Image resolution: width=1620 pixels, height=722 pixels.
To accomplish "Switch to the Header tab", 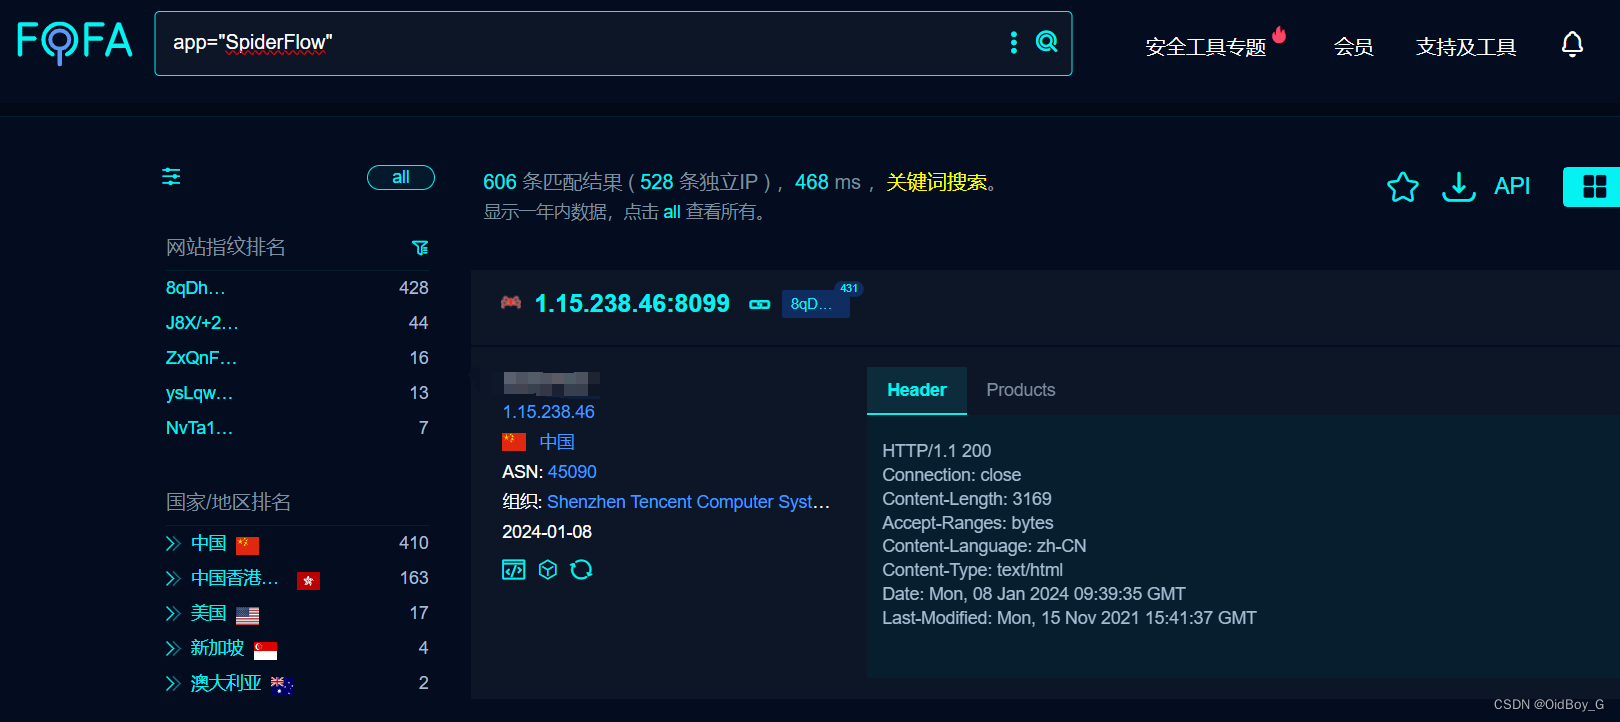I will 917,390.
